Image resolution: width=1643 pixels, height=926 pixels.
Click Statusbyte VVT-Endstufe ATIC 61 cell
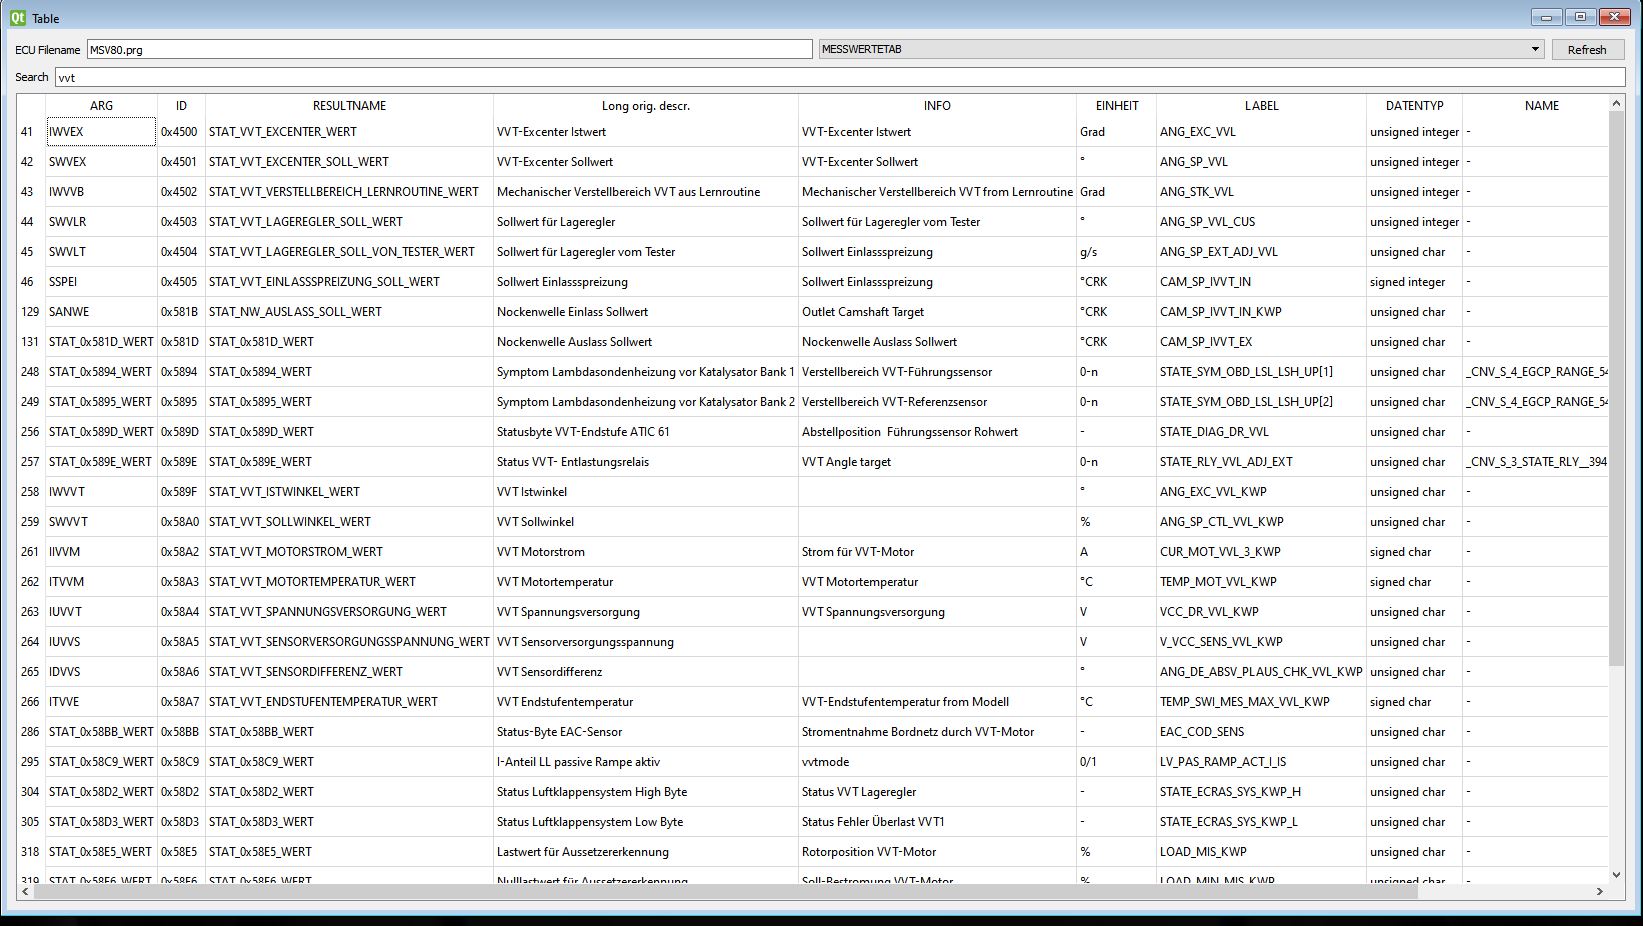[646, 432]
